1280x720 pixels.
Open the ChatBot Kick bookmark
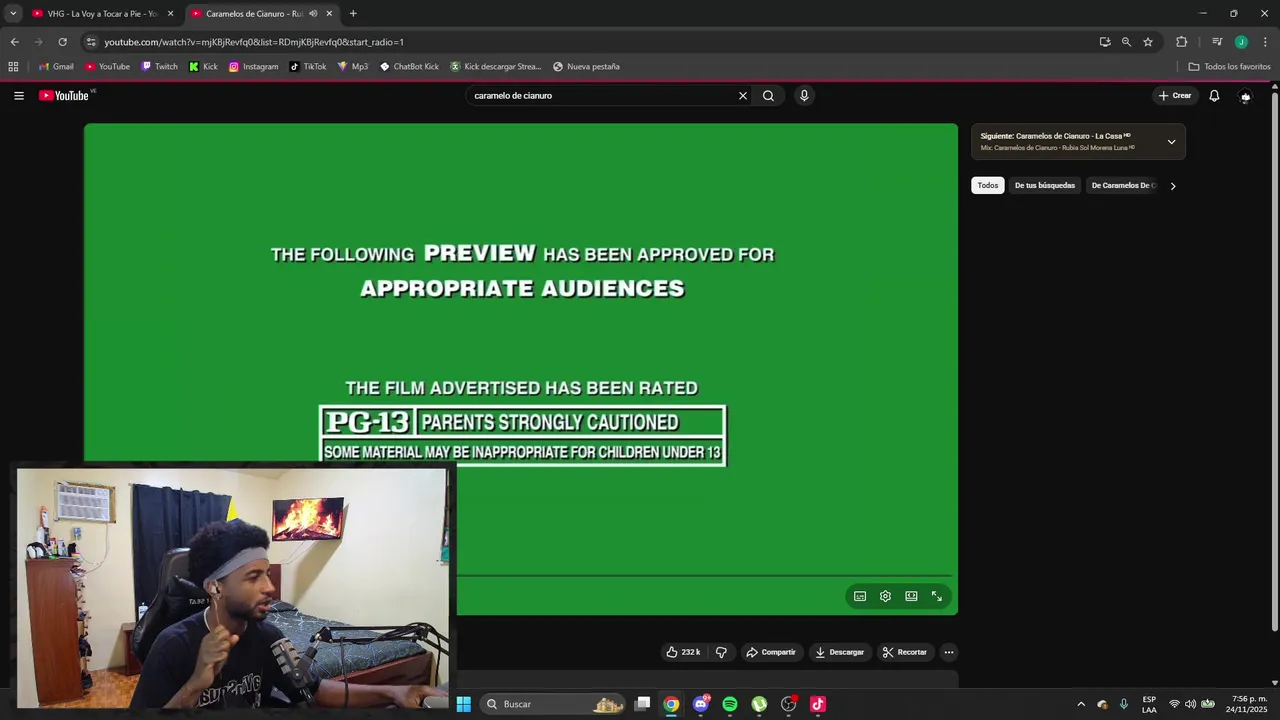pyautogui.click(x=409, y=67)
